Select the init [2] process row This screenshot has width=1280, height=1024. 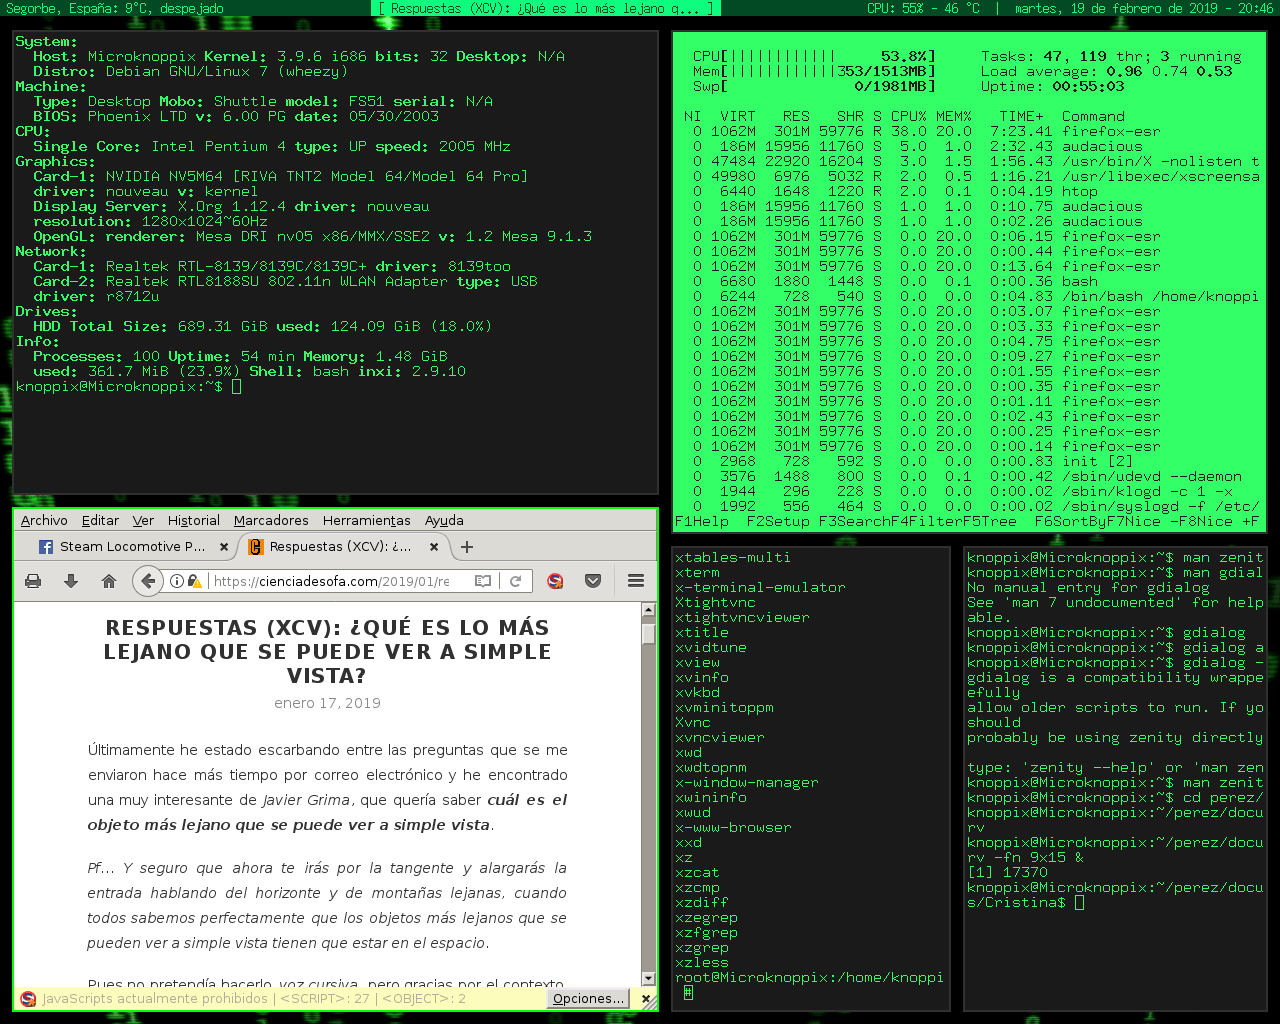tap(967, 461)
